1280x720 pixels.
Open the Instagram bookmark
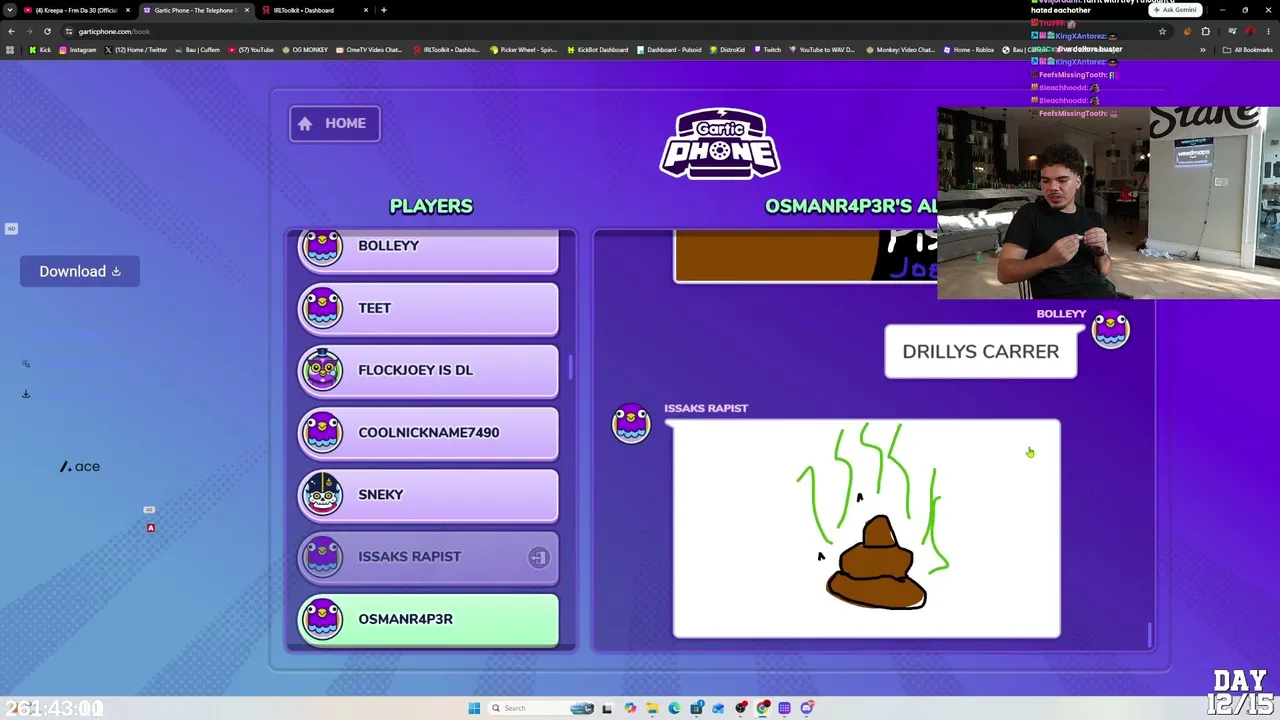tap(78, 50)
